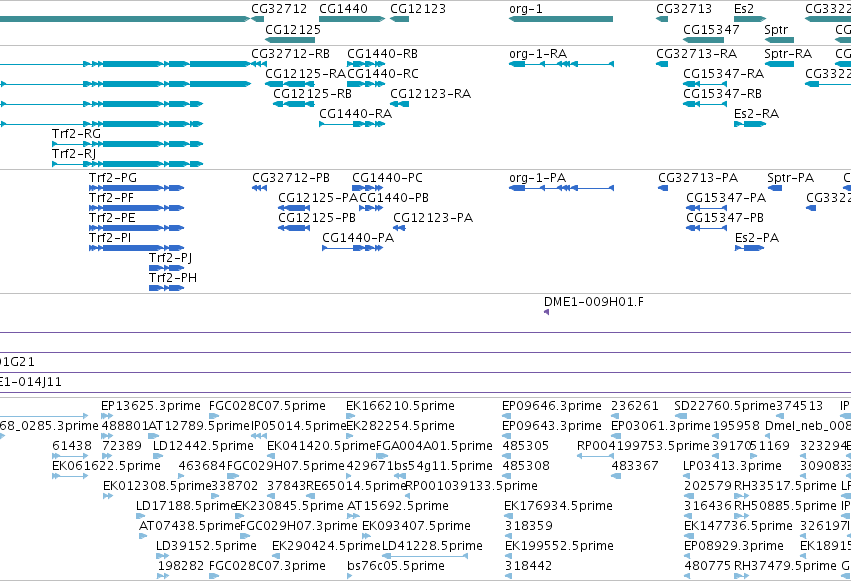Open EST EK166210.5prime
Viewport: 851px width, 581px height.
click(x=400, y=406)
